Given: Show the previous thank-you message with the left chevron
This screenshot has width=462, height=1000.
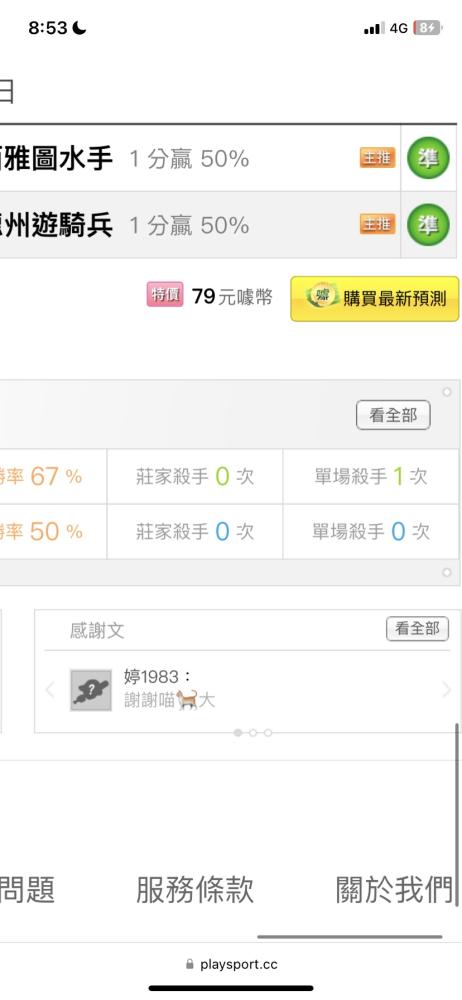Looking at the screenshot, I should (x=50, y=689).
